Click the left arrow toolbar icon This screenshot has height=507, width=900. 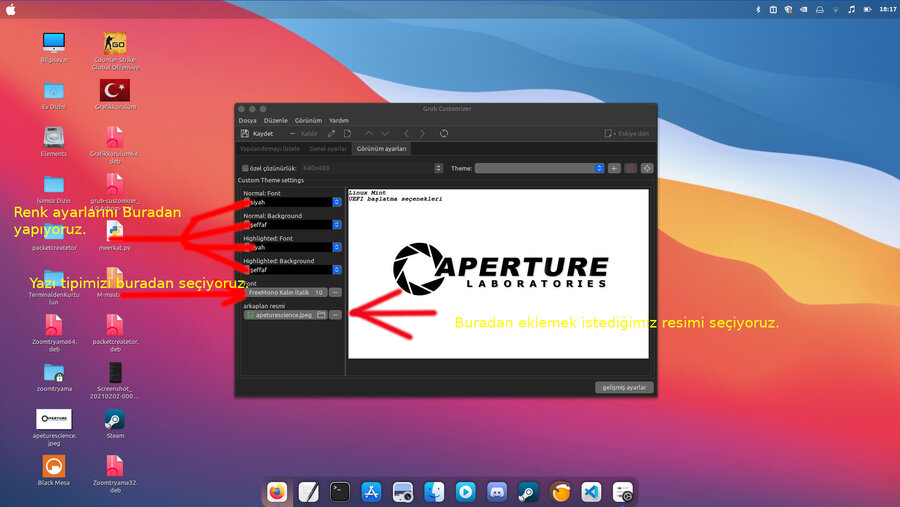click(x=406, y=134)
